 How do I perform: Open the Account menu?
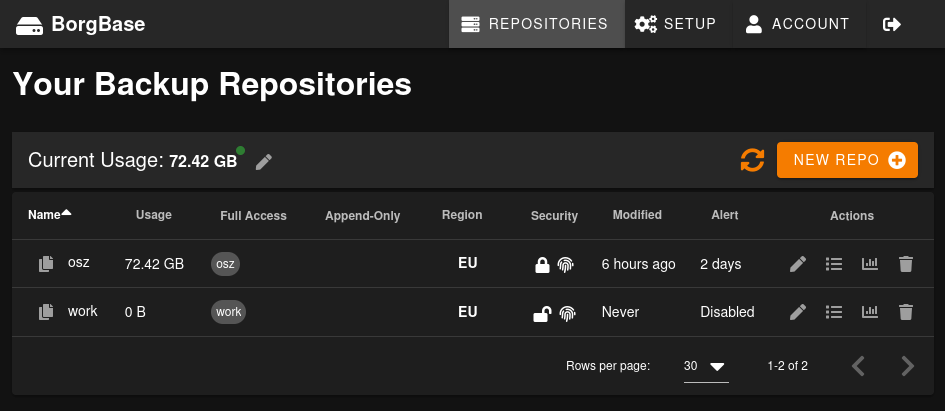pos(797,24)
